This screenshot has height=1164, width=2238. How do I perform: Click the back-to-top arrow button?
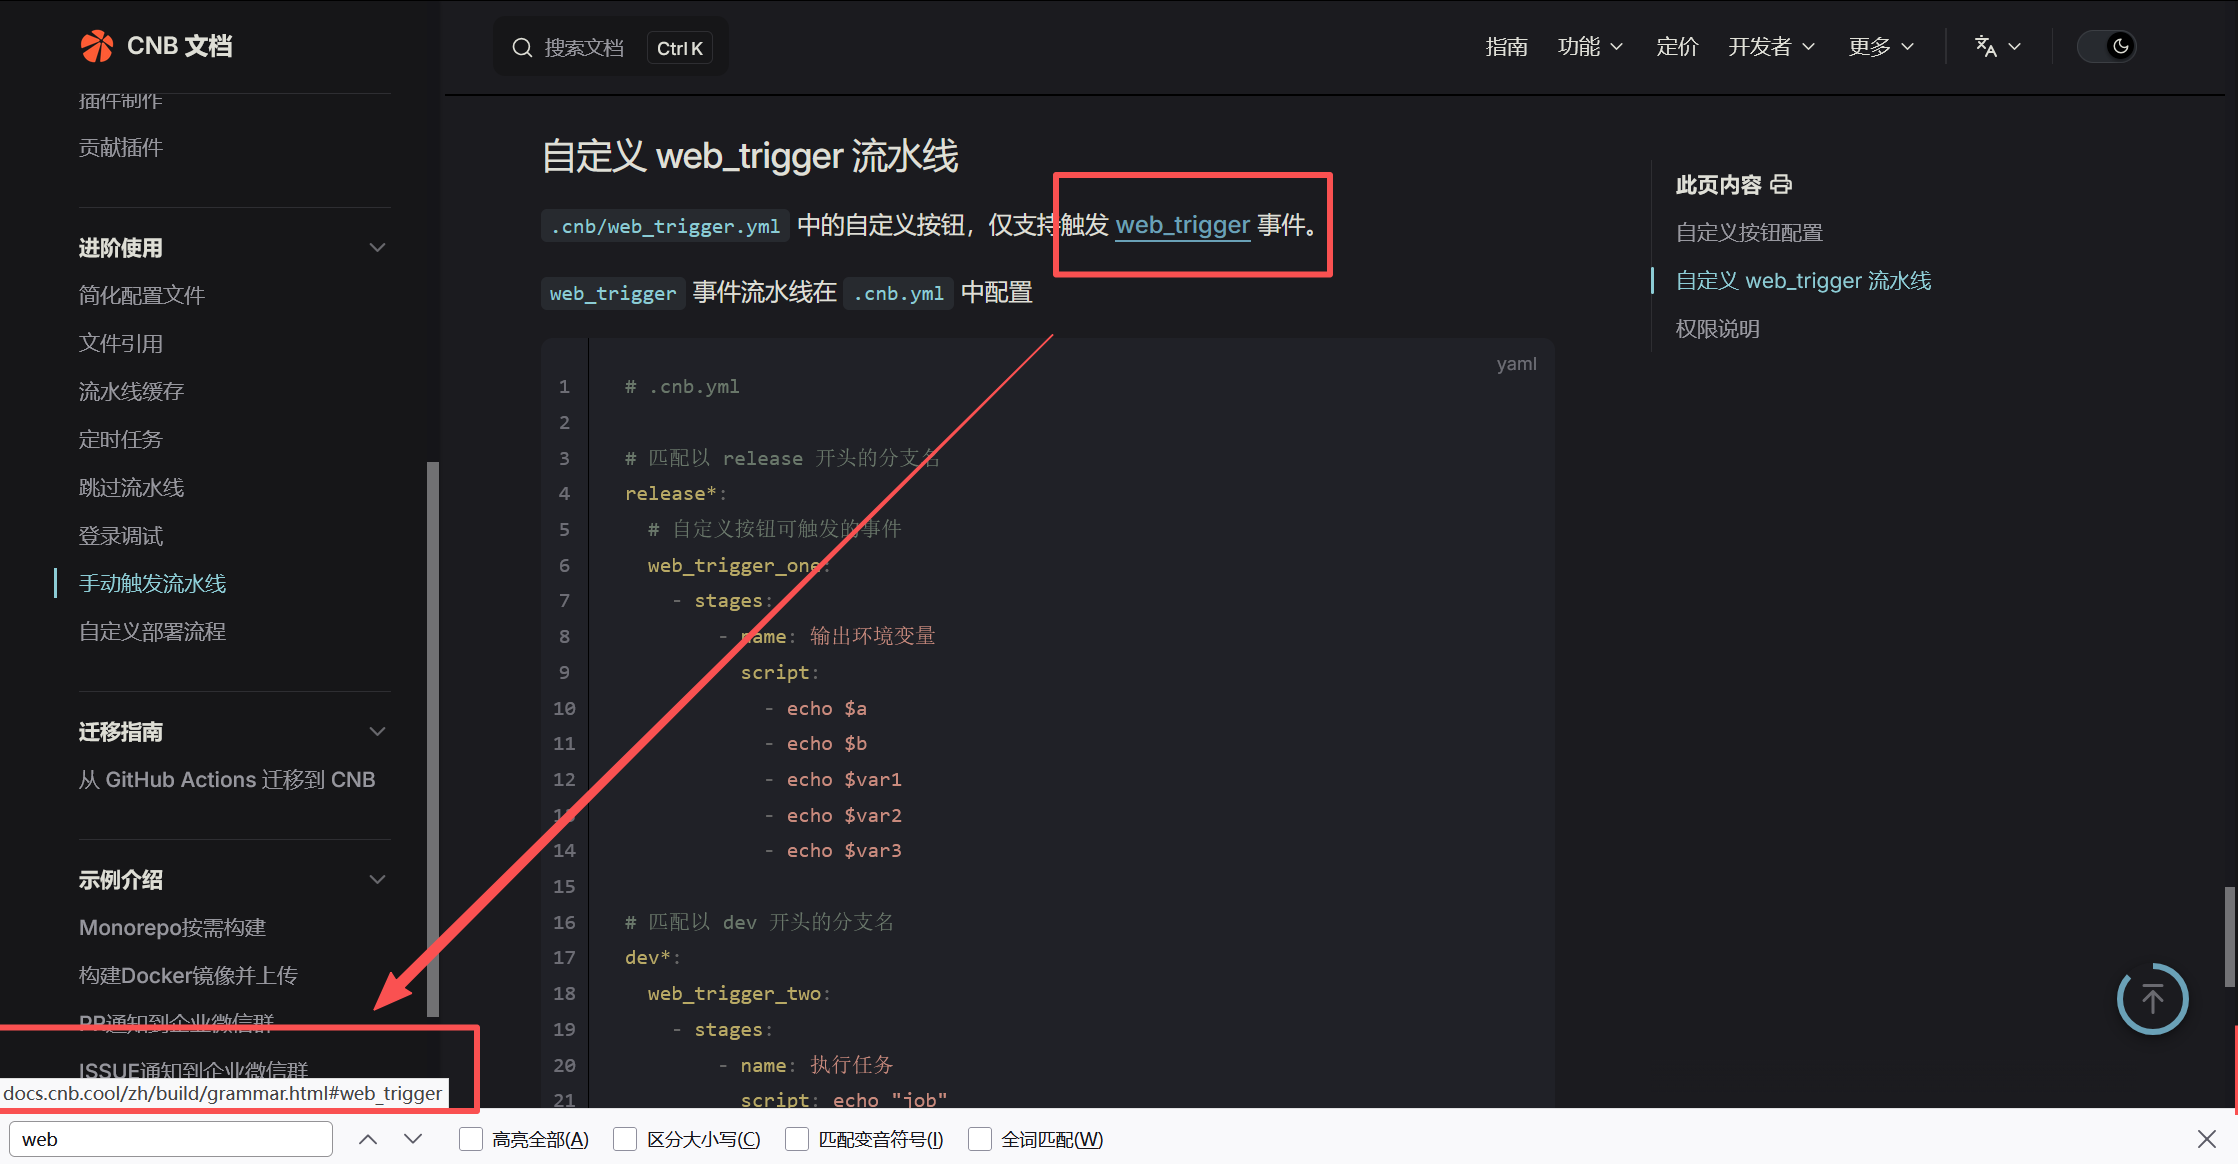tap(2152, 999)
